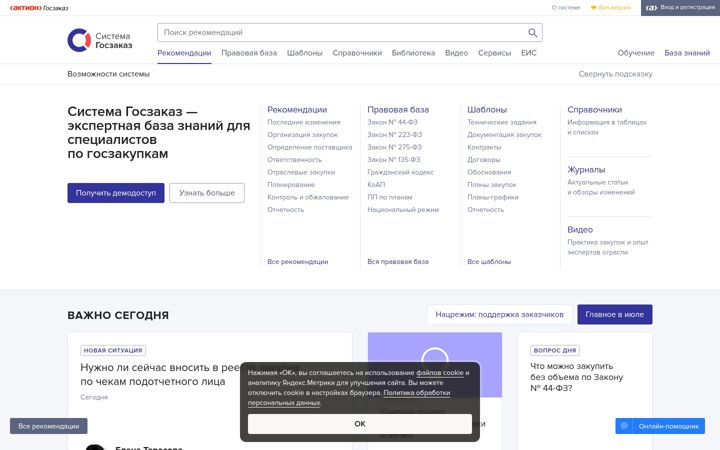Open Планы закупок link
Viewport: 720px width, 450px height.
point(491,185)
